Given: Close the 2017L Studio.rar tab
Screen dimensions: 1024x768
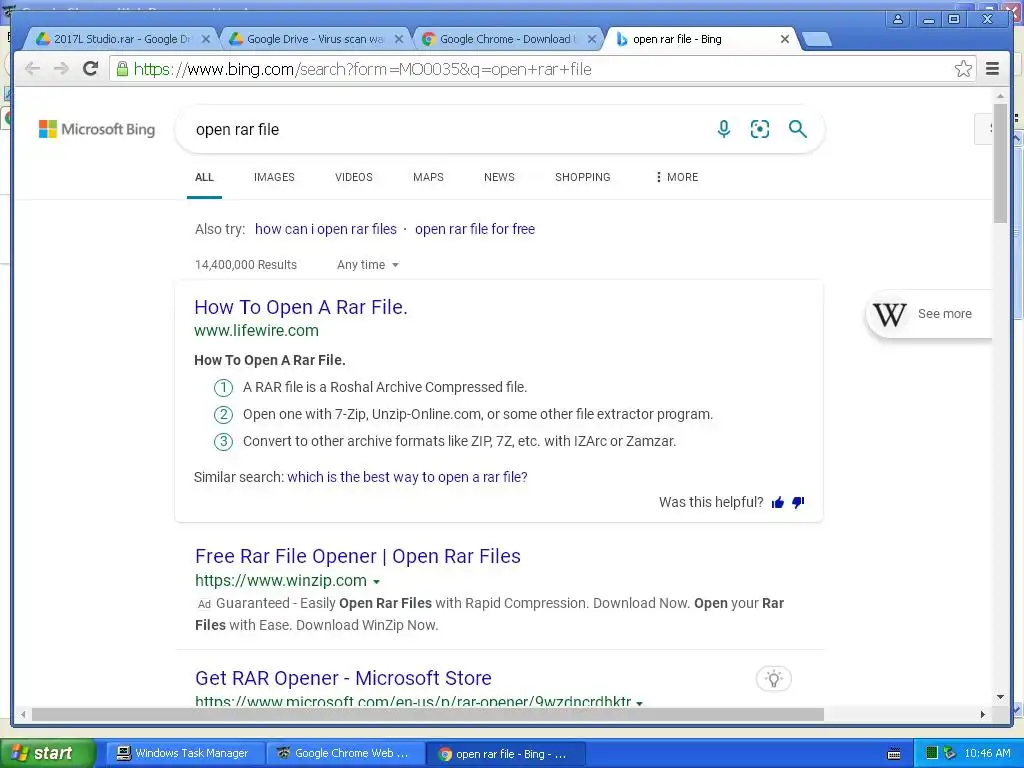Looking at the screenshot, I should [x=206, y=39].
